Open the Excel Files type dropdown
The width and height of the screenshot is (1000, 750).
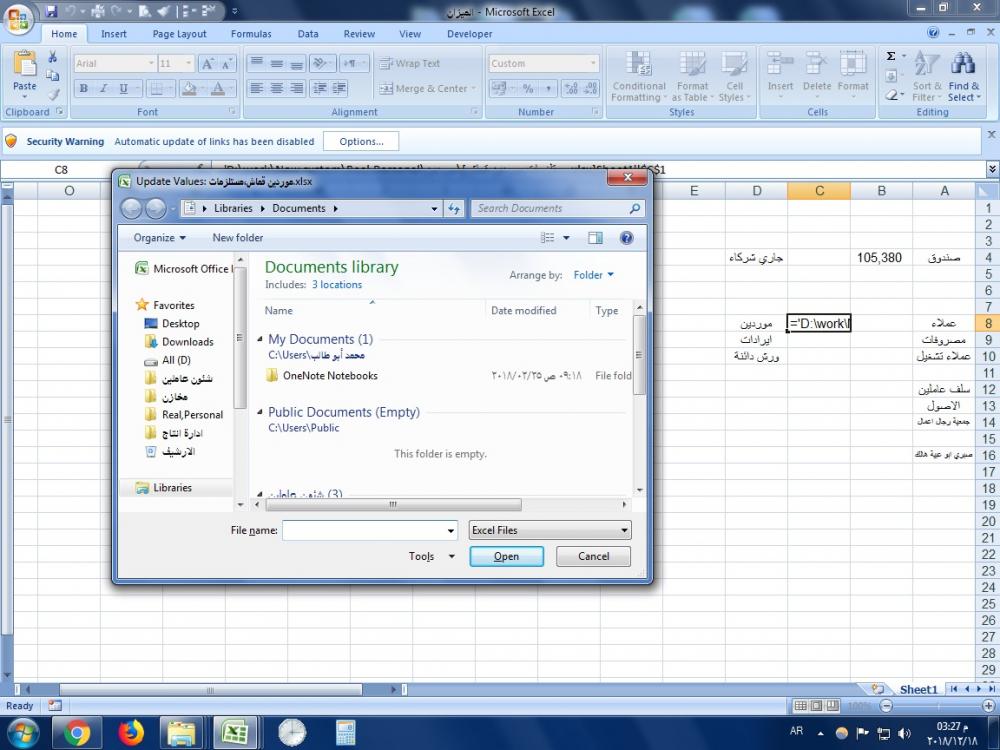550,530
